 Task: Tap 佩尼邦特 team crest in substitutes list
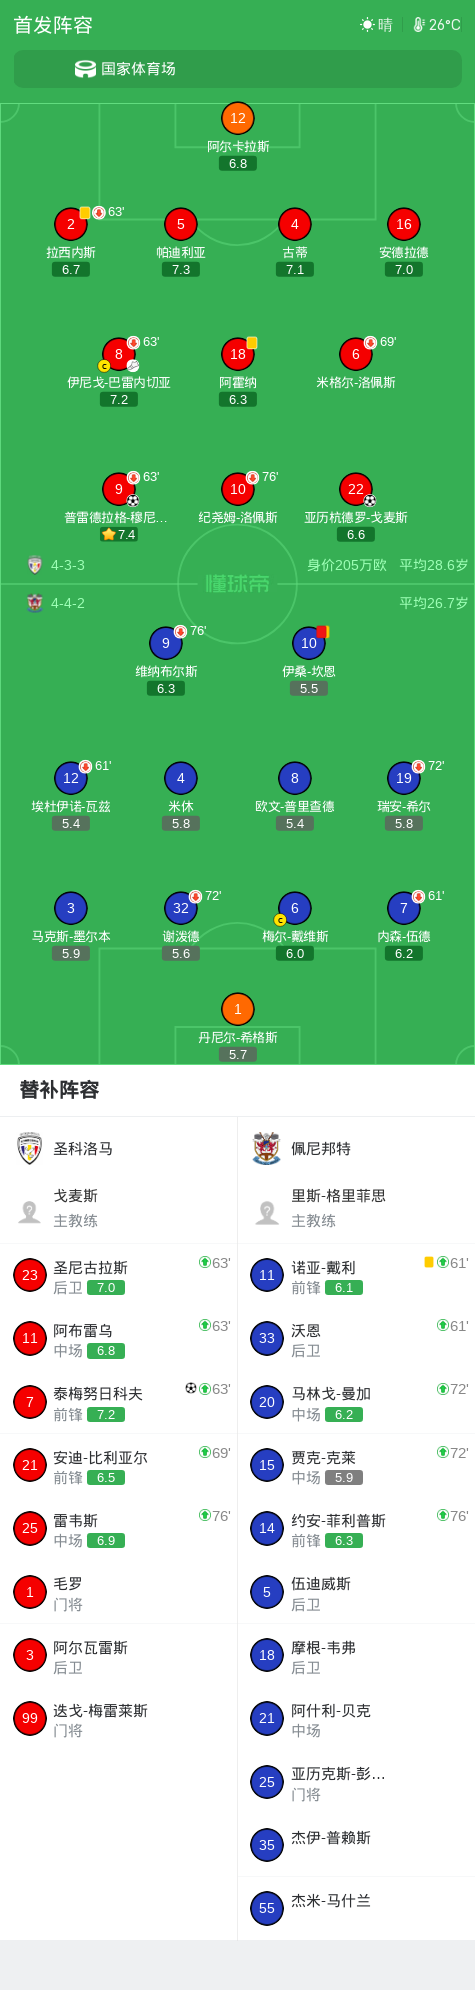pos(266,1148)
